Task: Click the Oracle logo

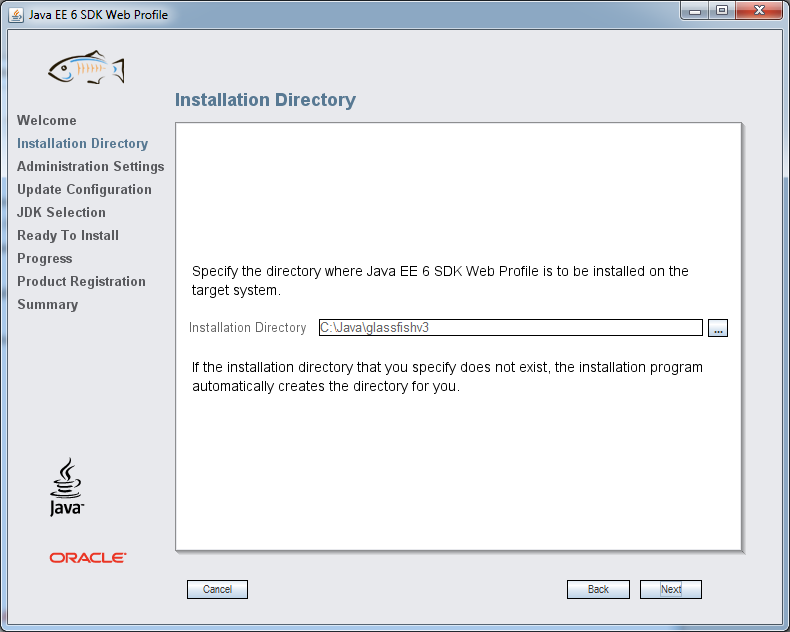Action: coord(88,557)
